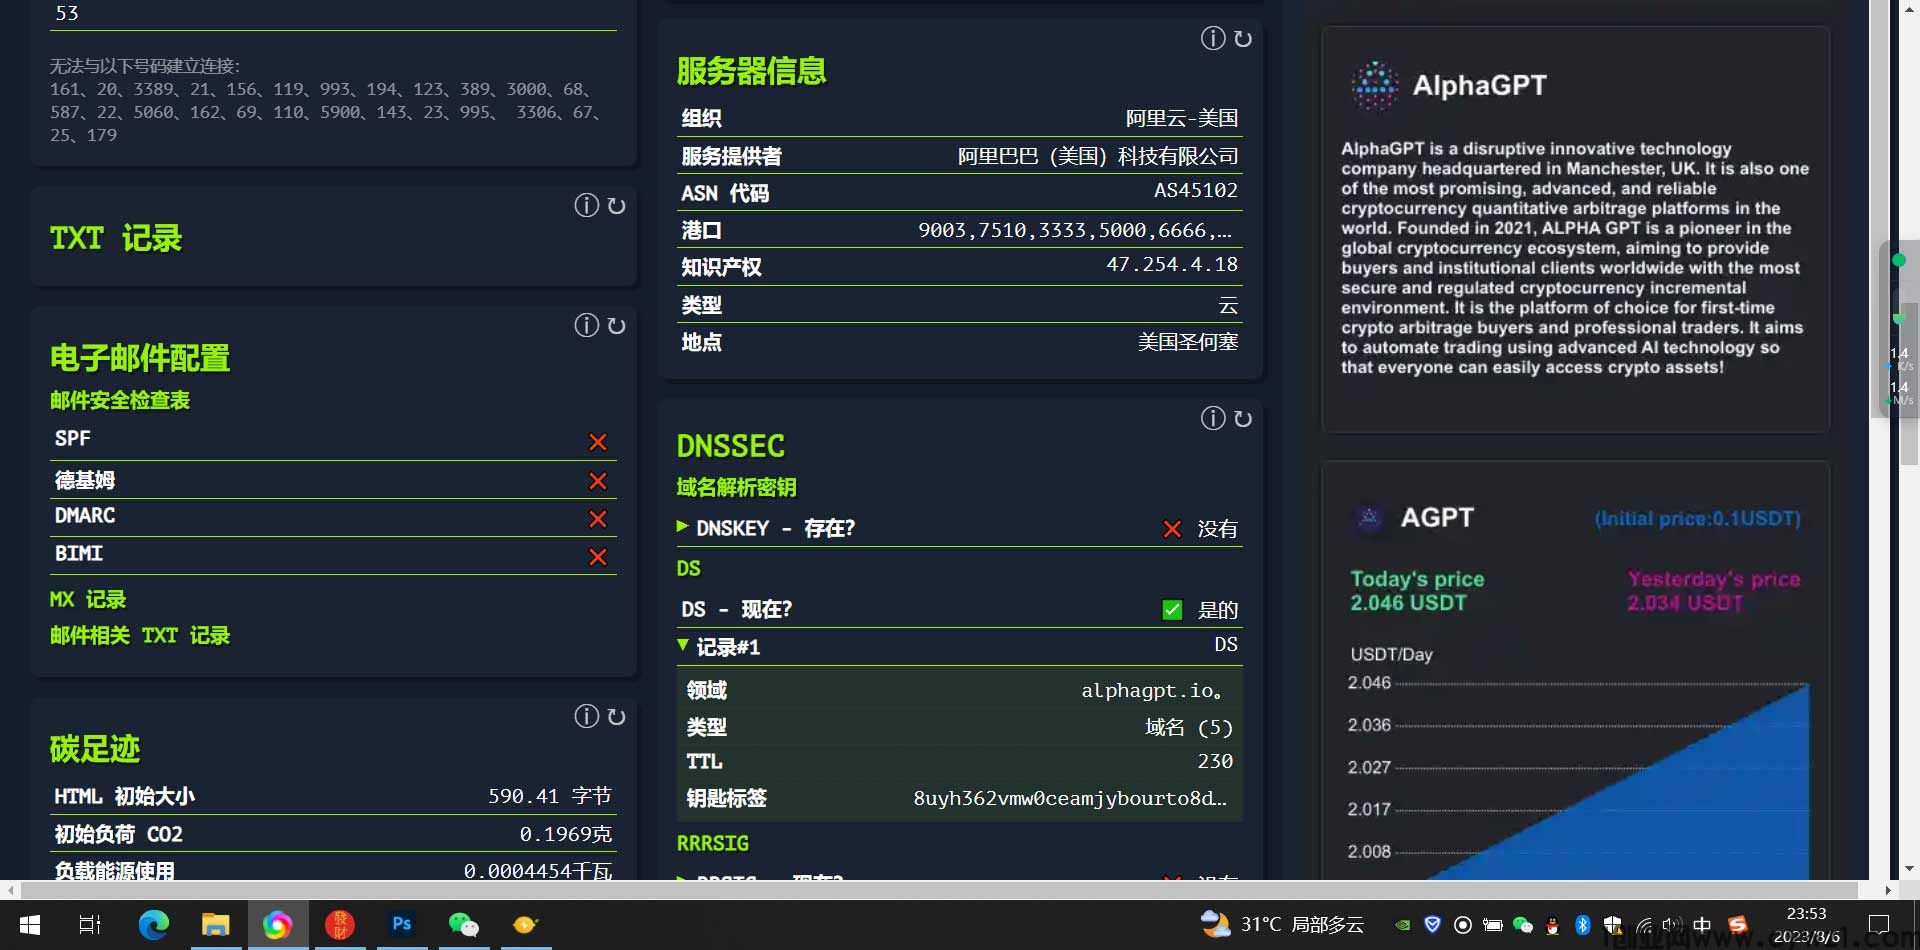Screen dimensions: 1920x950
Task: Click the weather widget 31°C 局部多云
Action: click(x=1282, y=925)
